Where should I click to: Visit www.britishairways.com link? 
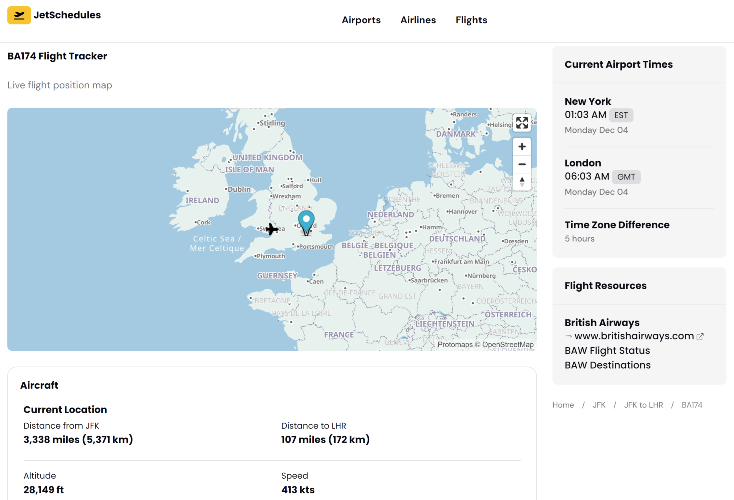click(x=634, y=336)
